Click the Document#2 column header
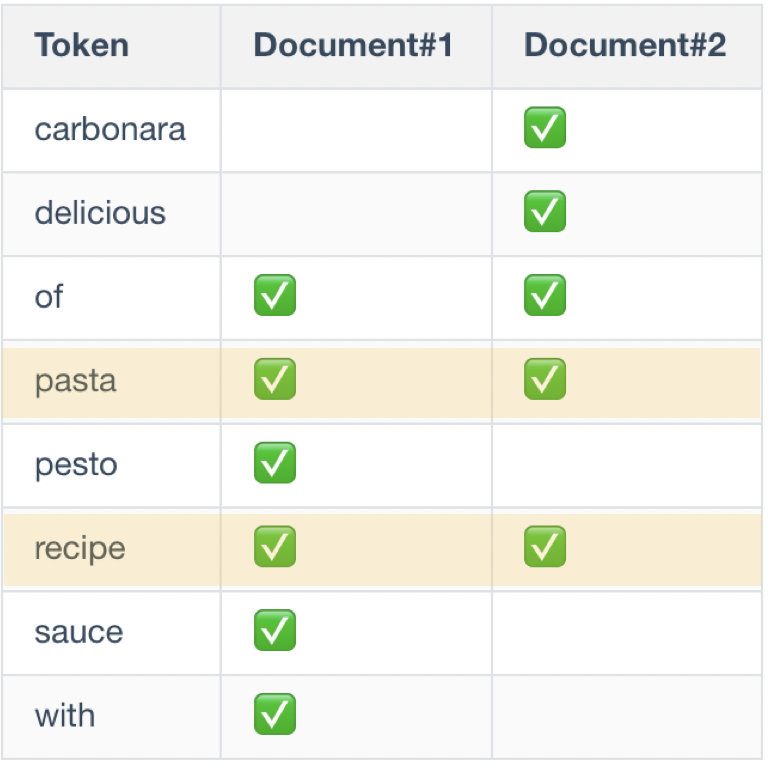 point(625,45)
